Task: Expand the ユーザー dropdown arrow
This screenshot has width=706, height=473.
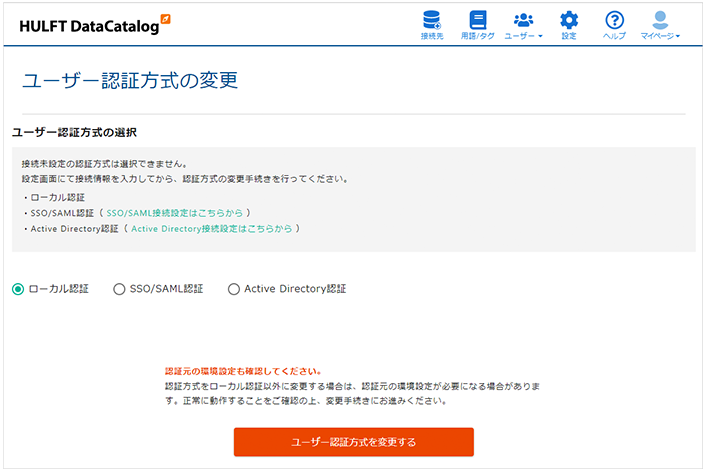Action: [x=541, y=36]
